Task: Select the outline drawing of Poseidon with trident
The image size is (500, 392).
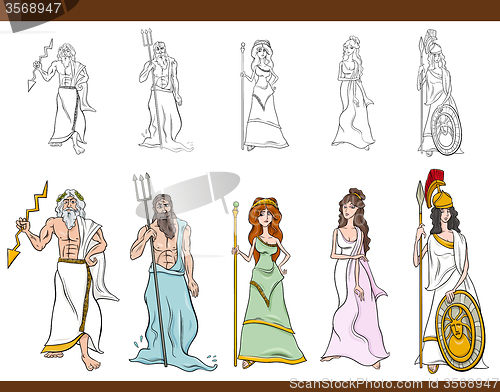Action: (x=166, y=90)
